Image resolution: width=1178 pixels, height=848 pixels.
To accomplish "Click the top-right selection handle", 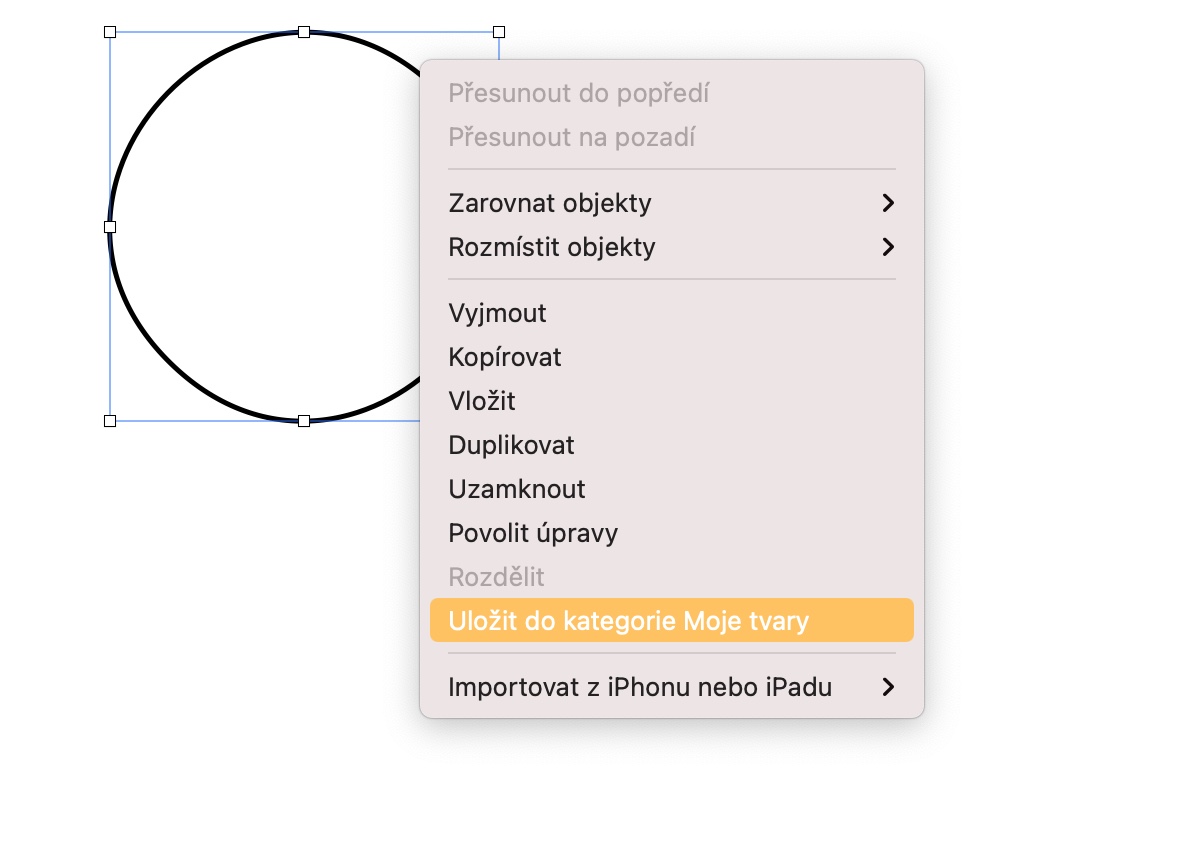I will tap(499, 32).
